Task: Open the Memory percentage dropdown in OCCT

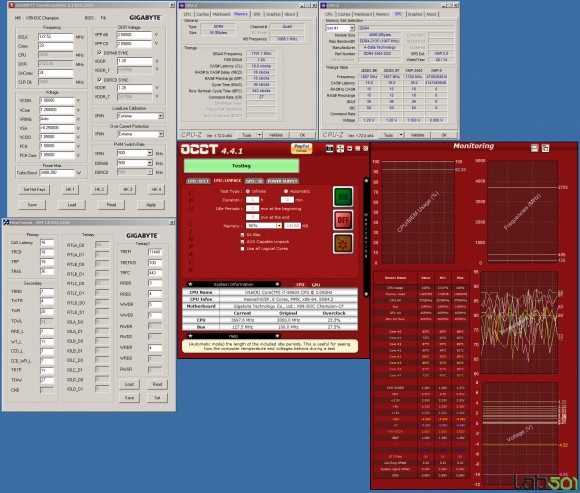Action: point(279,226)
